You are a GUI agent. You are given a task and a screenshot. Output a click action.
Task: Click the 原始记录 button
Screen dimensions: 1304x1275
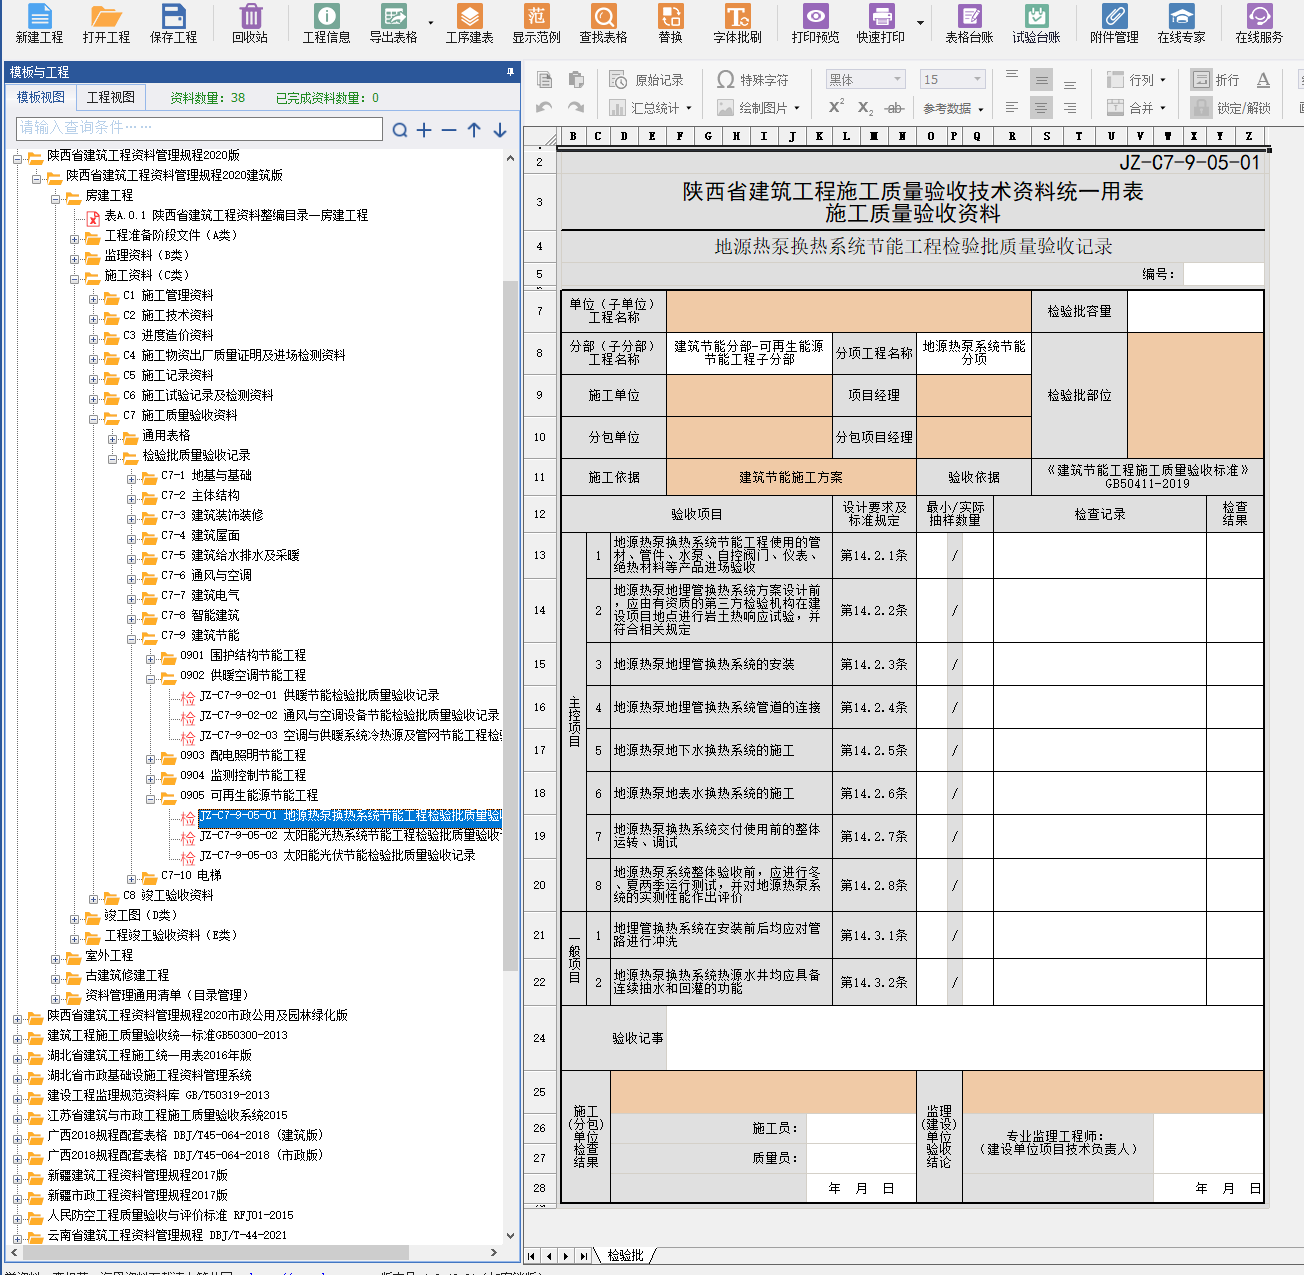pyautogui.click(x=648, y=80)
